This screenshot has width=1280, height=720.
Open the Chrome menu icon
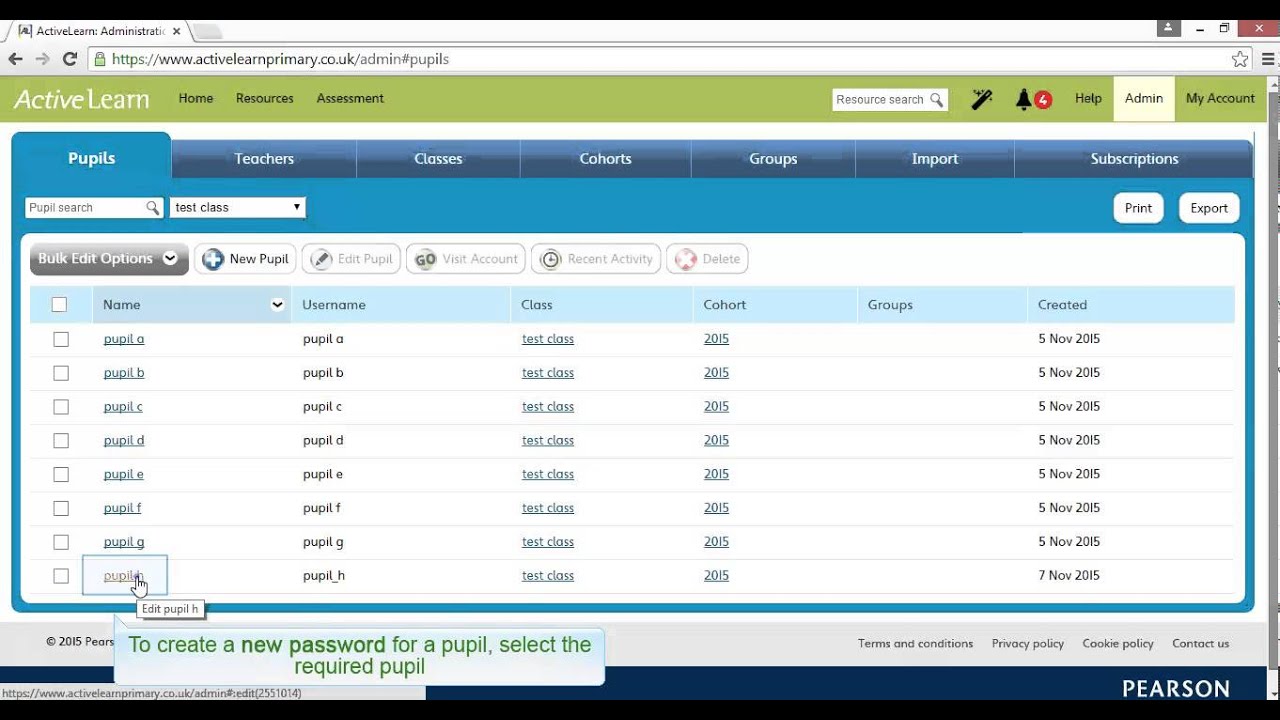[x=1268, y=59]
